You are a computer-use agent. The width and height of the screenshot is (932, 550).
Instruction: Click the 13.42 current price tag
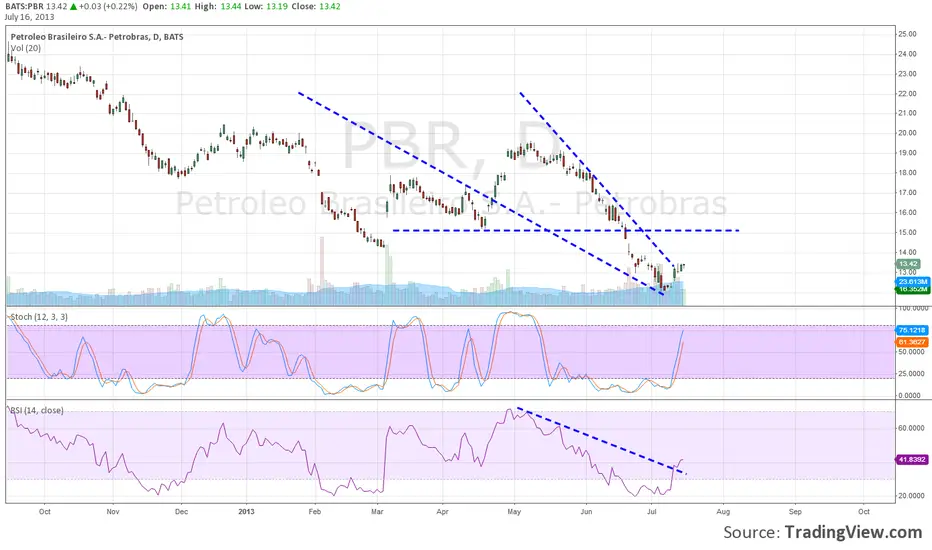click(x=908, y=263)
